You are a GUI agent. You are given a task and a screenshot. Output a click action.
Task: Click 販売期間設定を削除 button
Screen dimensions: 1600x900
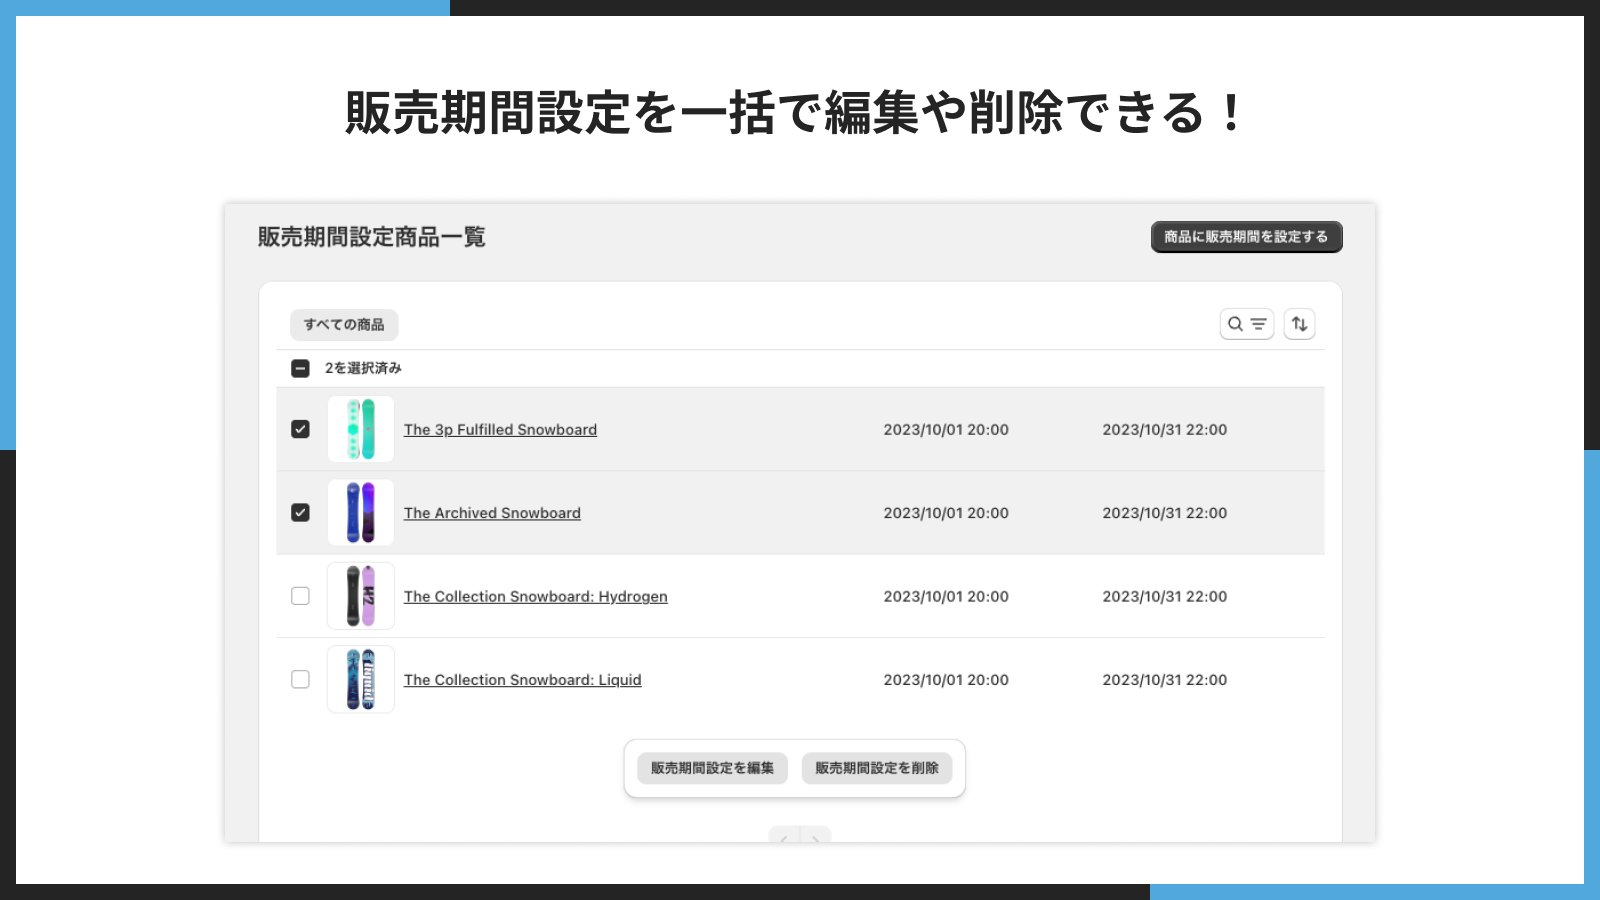click(877, 768)
